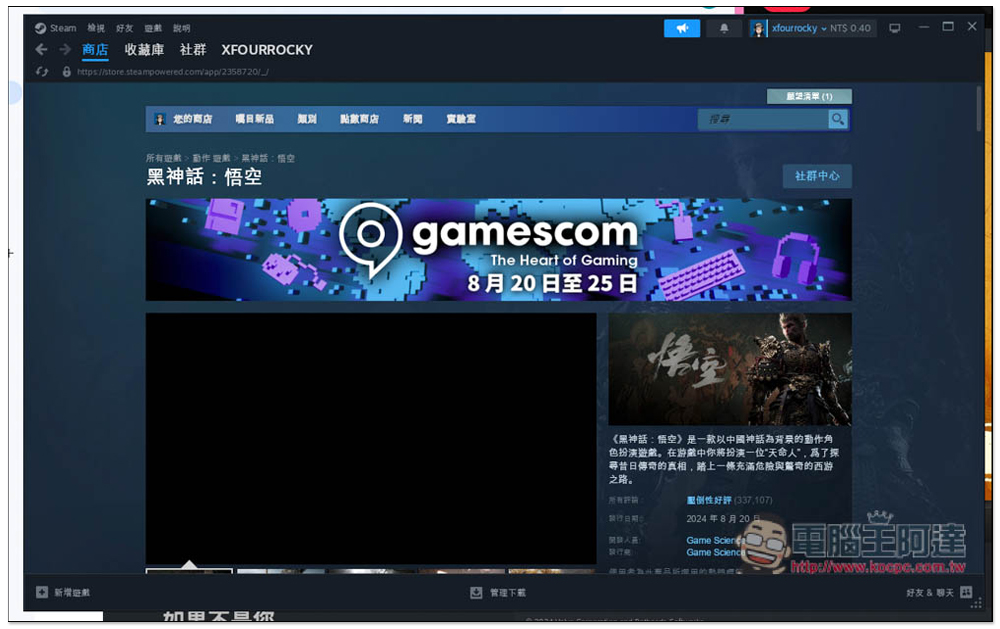Click the black video player area
The height and width of the screenshot is (629, 1000).
(371, 438)
